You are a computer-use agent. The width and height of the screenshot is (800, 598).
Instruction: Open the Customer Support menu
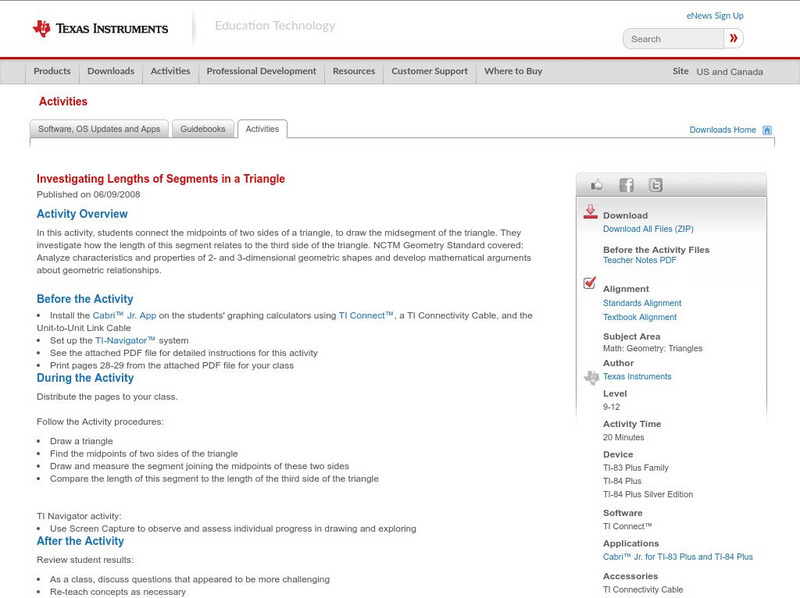(430, 71)
